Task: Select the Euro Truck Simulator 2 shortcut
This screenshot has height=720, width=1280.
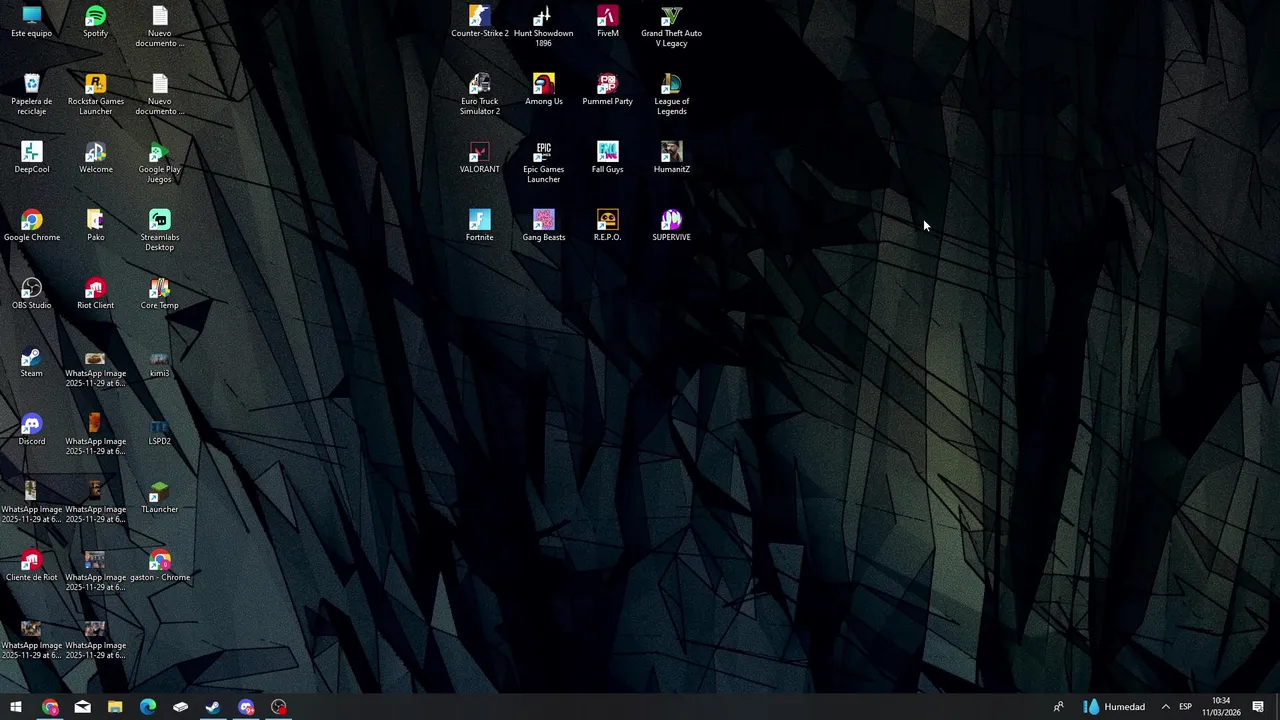Action: coord(480,95)
